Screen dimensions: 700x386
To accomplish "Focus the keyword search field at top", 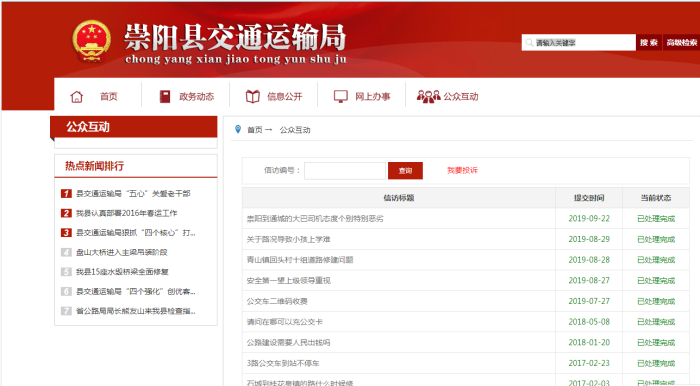I will coord(579,43).
